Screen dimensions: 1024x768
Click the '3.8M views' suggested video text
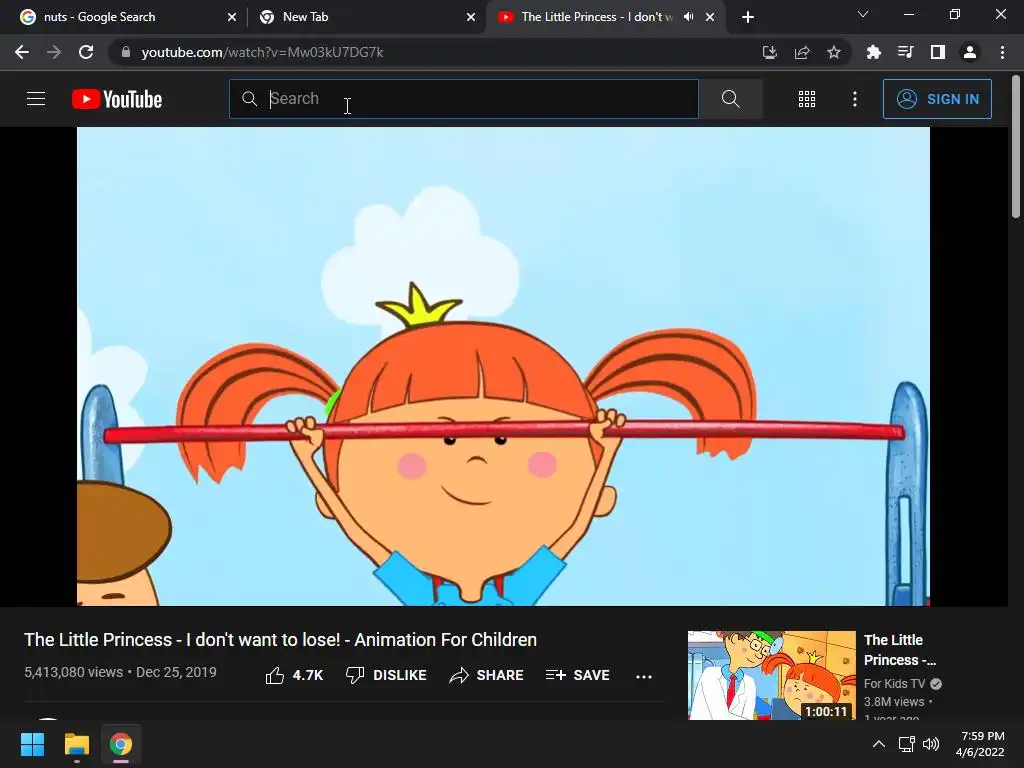[894, 701]
